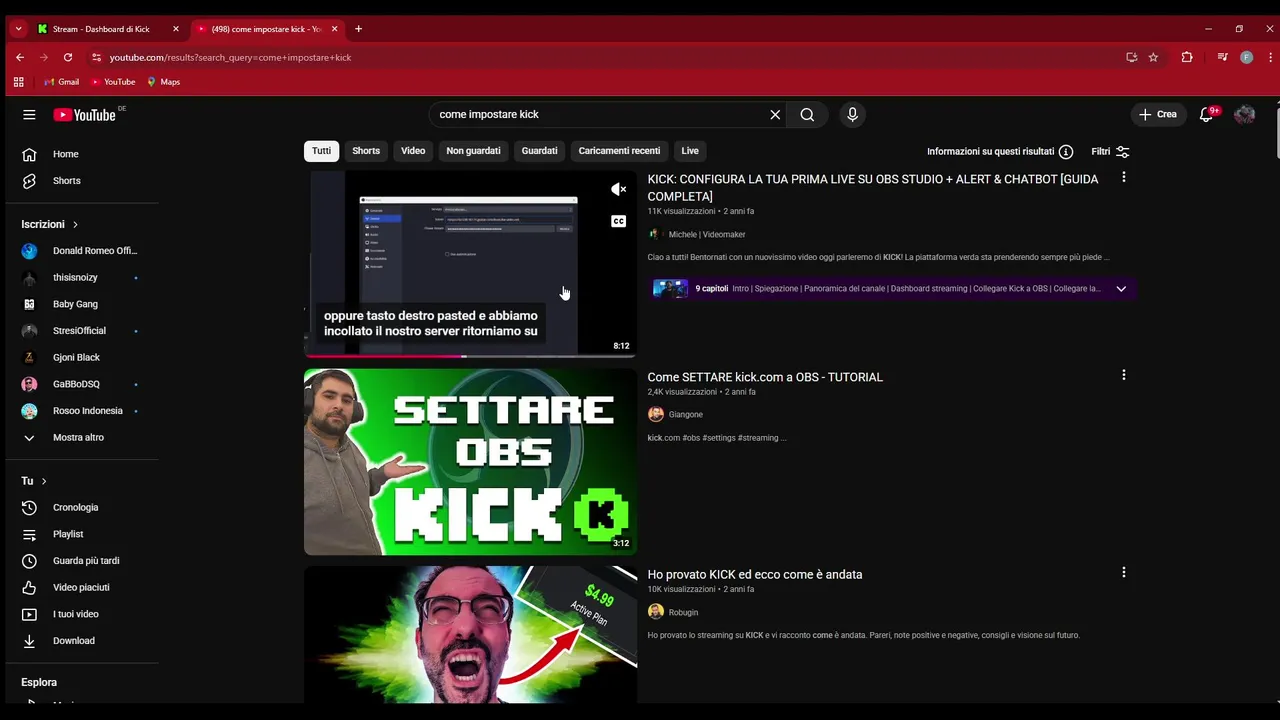Open the browser apps grid icon
This screenshot has width=1280, height=720.
point(18,82)
